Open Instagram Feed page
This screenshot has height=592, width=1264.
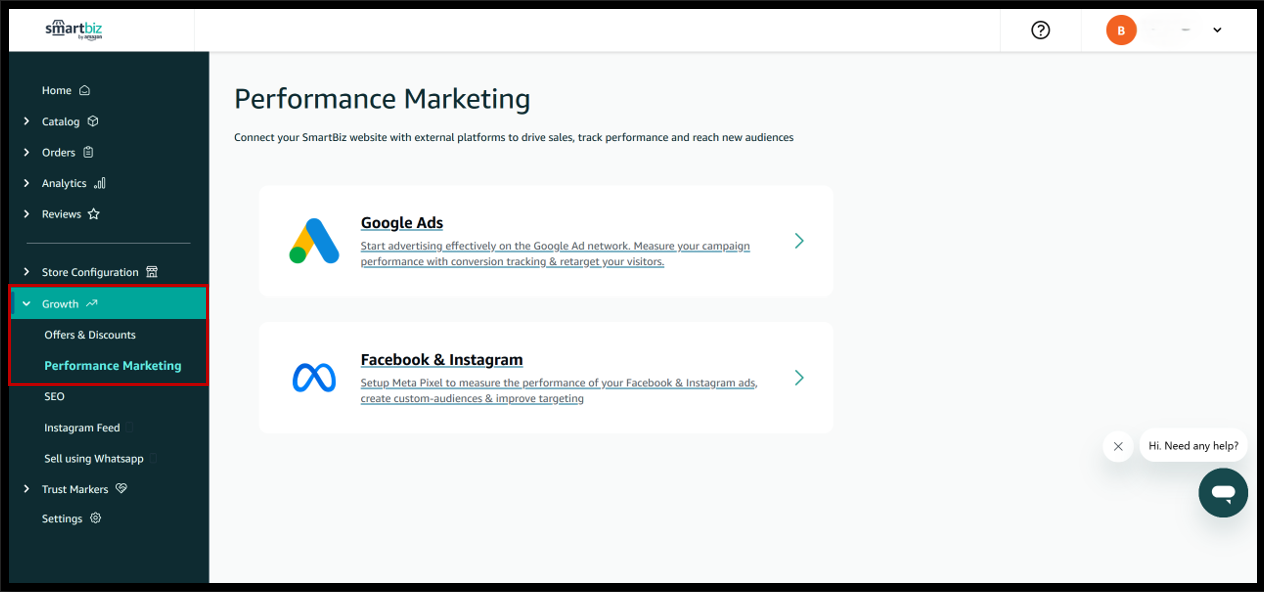coord(82,427)
